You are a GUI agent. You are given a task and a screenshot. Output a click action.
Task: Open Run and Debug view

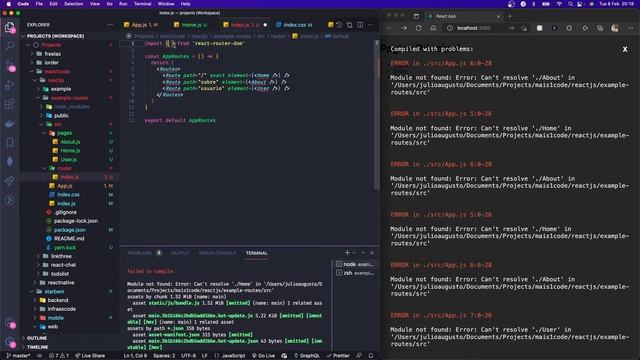(9, 85)
